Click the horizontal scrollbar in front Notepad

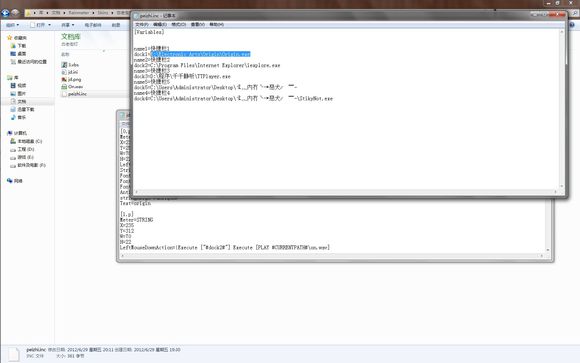coord(346,192)
